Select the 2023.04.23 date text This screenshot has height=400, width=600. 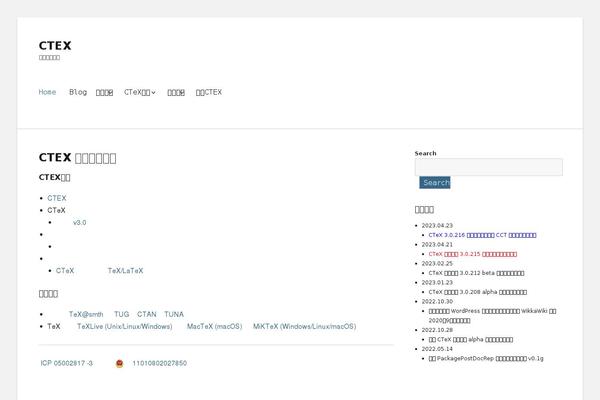click(437, 225)
